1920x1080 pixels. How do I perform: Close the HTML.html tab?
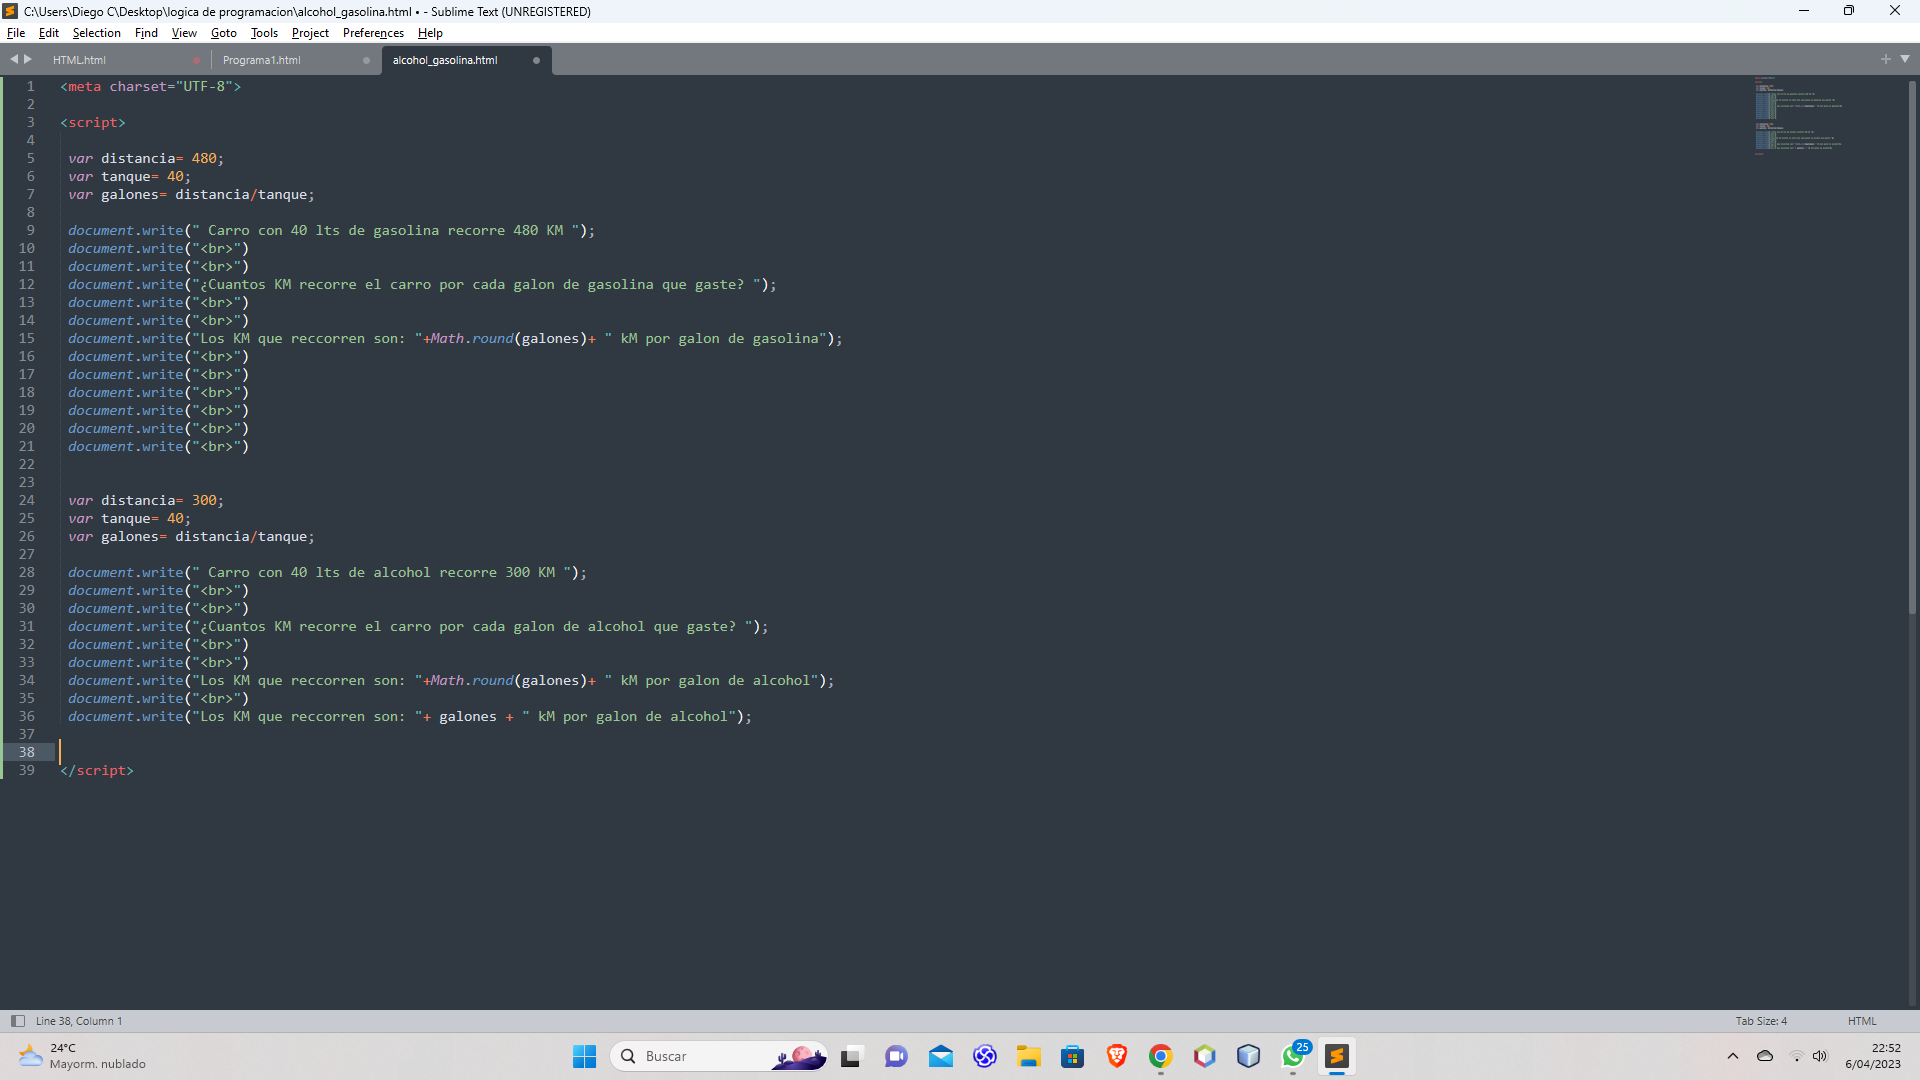click(x=196, y=60)
